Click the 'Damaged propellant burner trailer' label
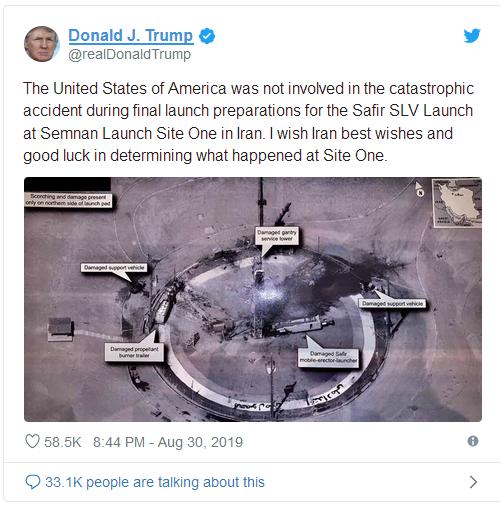The height and width of the screenshot is (506, 501). (134, 352)
